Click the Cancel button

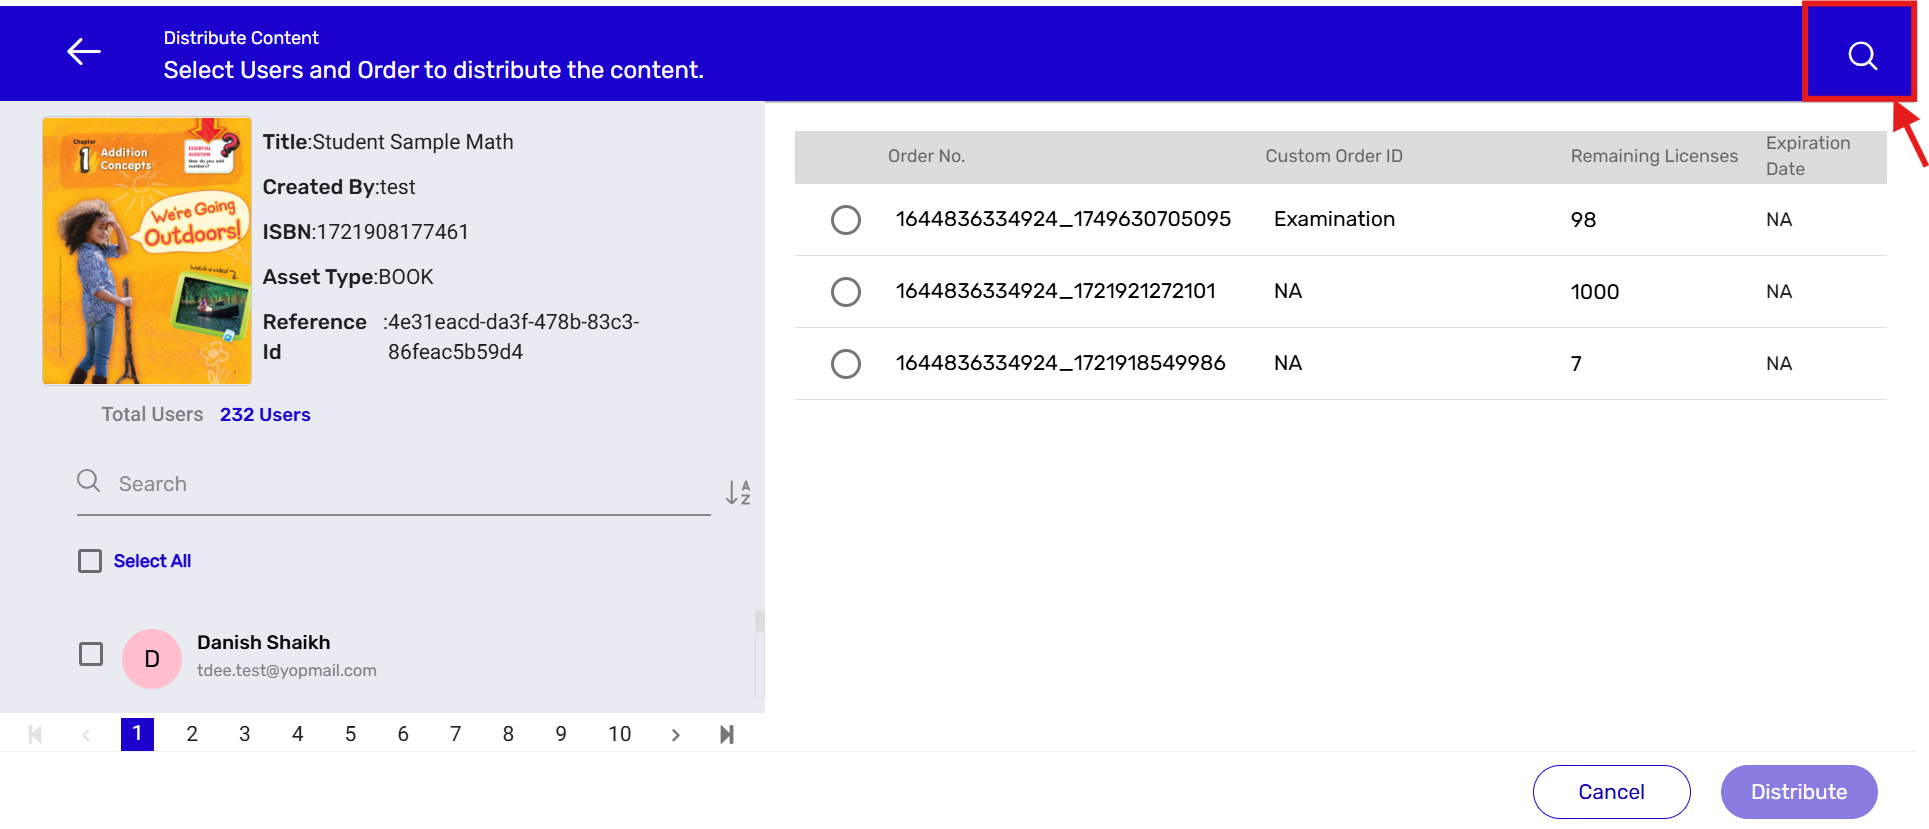[1611, 792]
